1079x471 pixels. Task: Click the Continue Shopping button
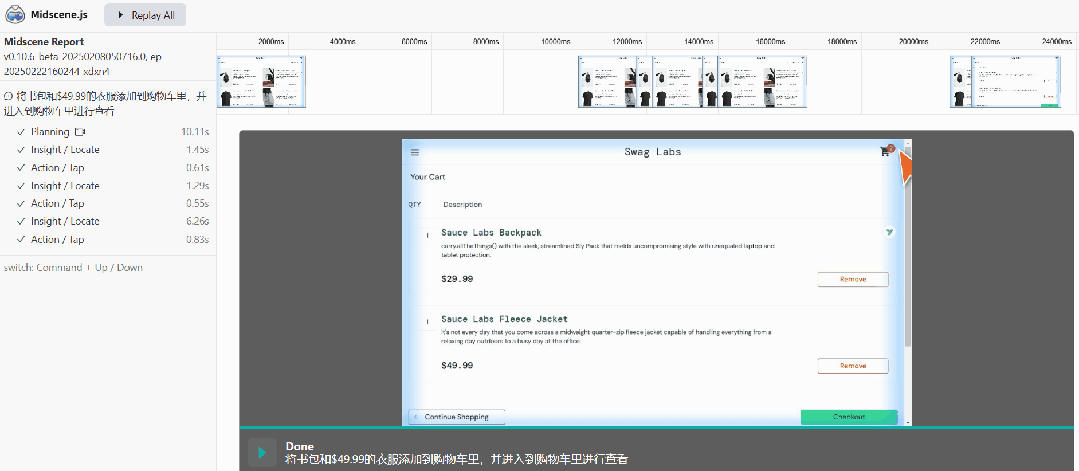(457, 417)
